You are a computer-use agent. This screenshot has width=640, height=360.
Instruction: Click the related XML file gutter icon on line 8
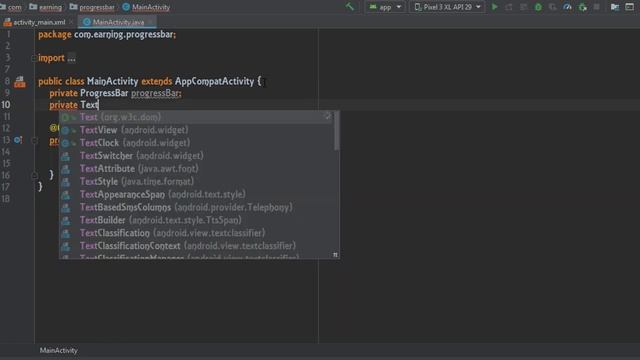20,82
